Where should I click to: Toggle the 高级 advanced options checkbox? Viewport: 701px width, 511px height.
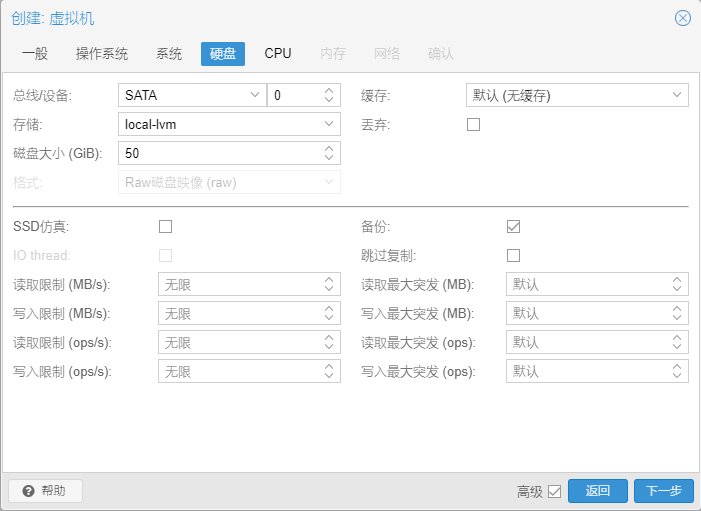tap(554, 491)
